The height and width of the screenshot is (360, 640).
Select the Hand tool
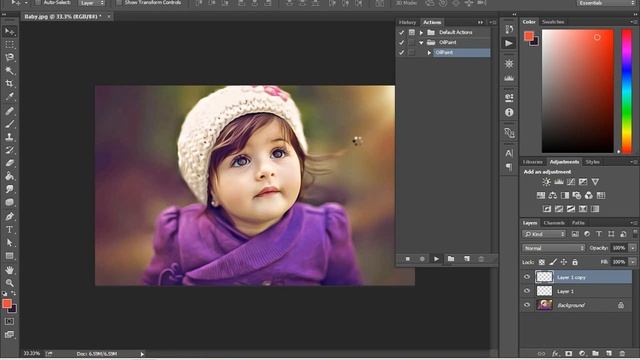coord(9,270)
